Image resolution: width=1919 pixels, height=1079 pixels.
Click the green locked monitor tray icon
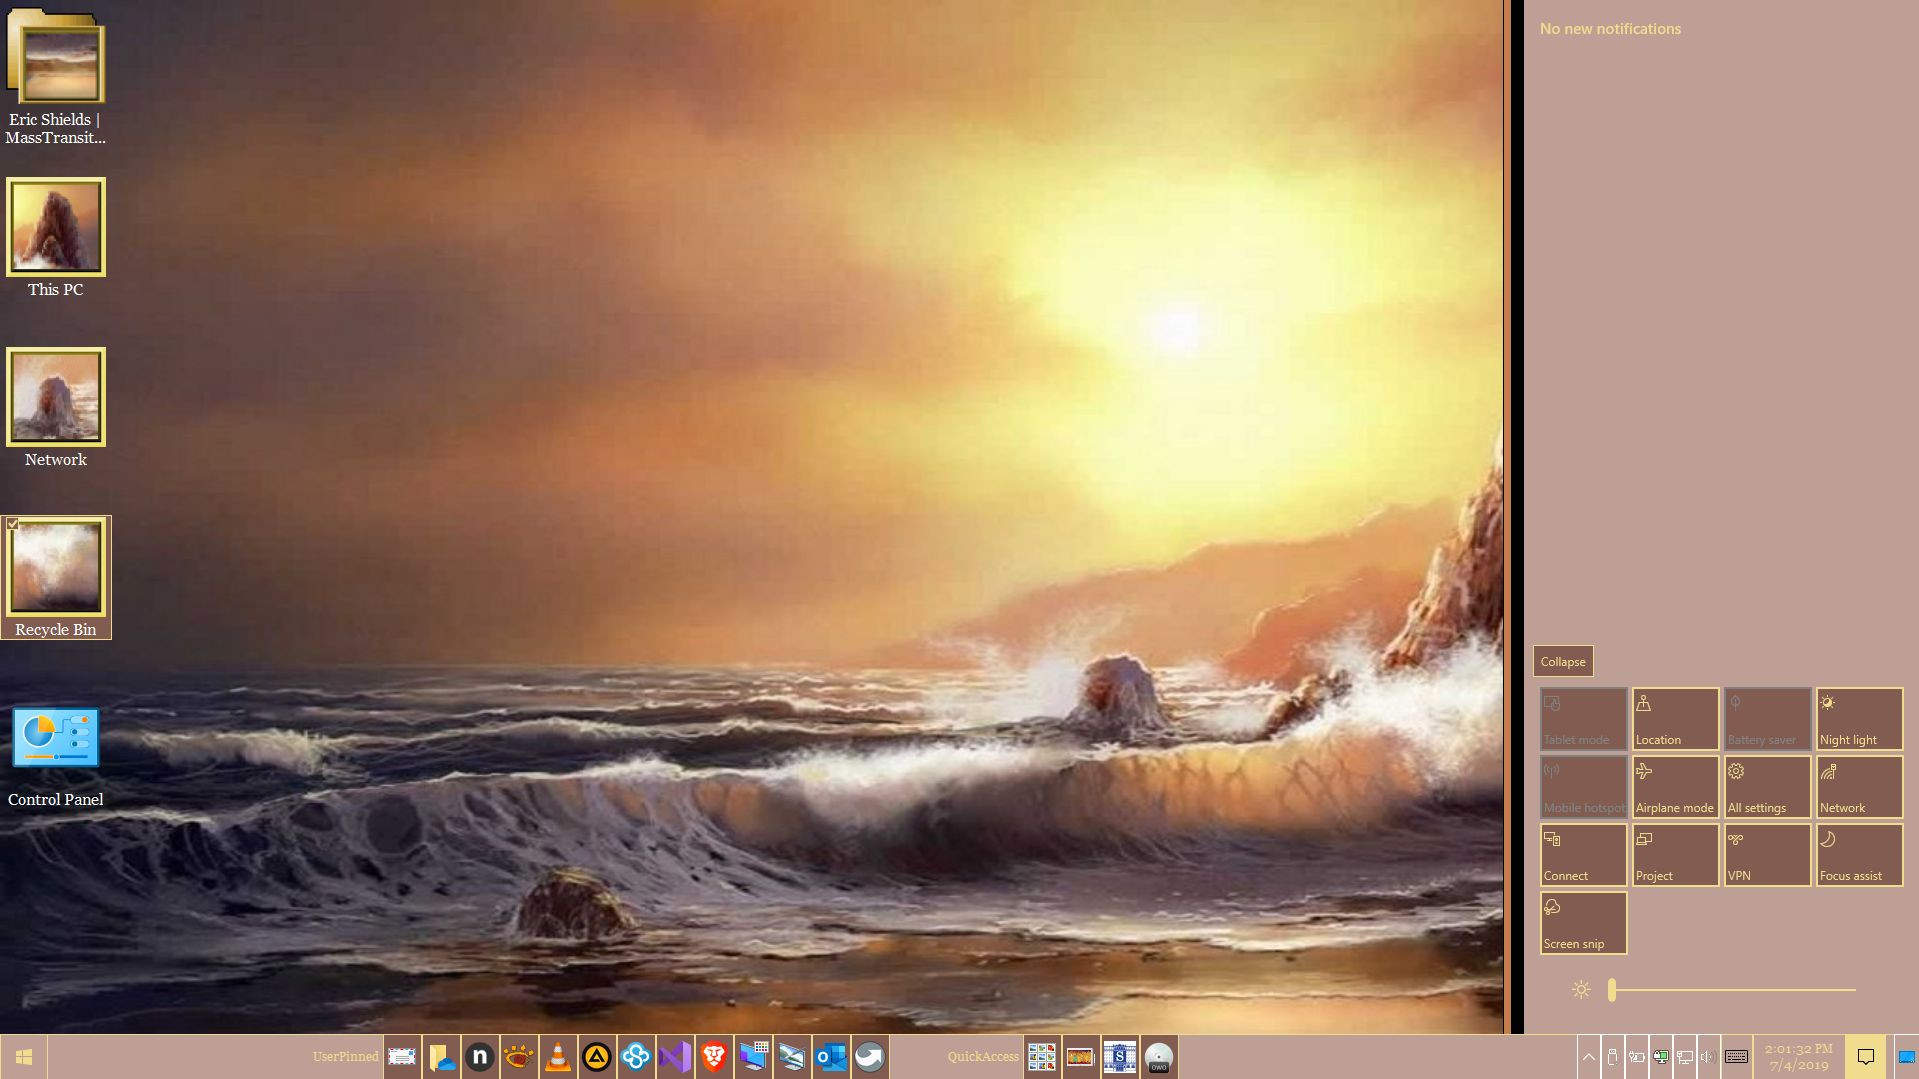[1661, 1057]
